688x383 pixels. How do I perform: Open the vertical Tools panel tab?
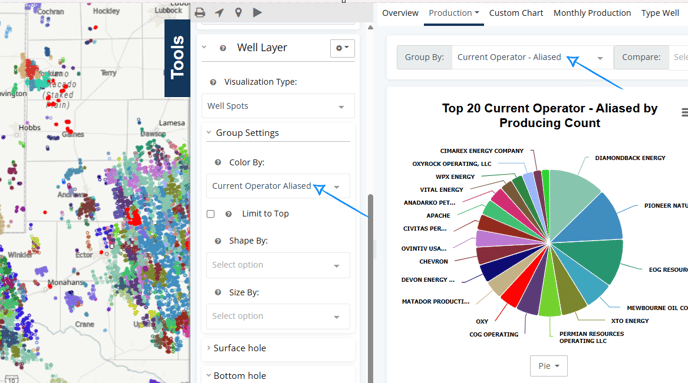(x=177, y=58)
